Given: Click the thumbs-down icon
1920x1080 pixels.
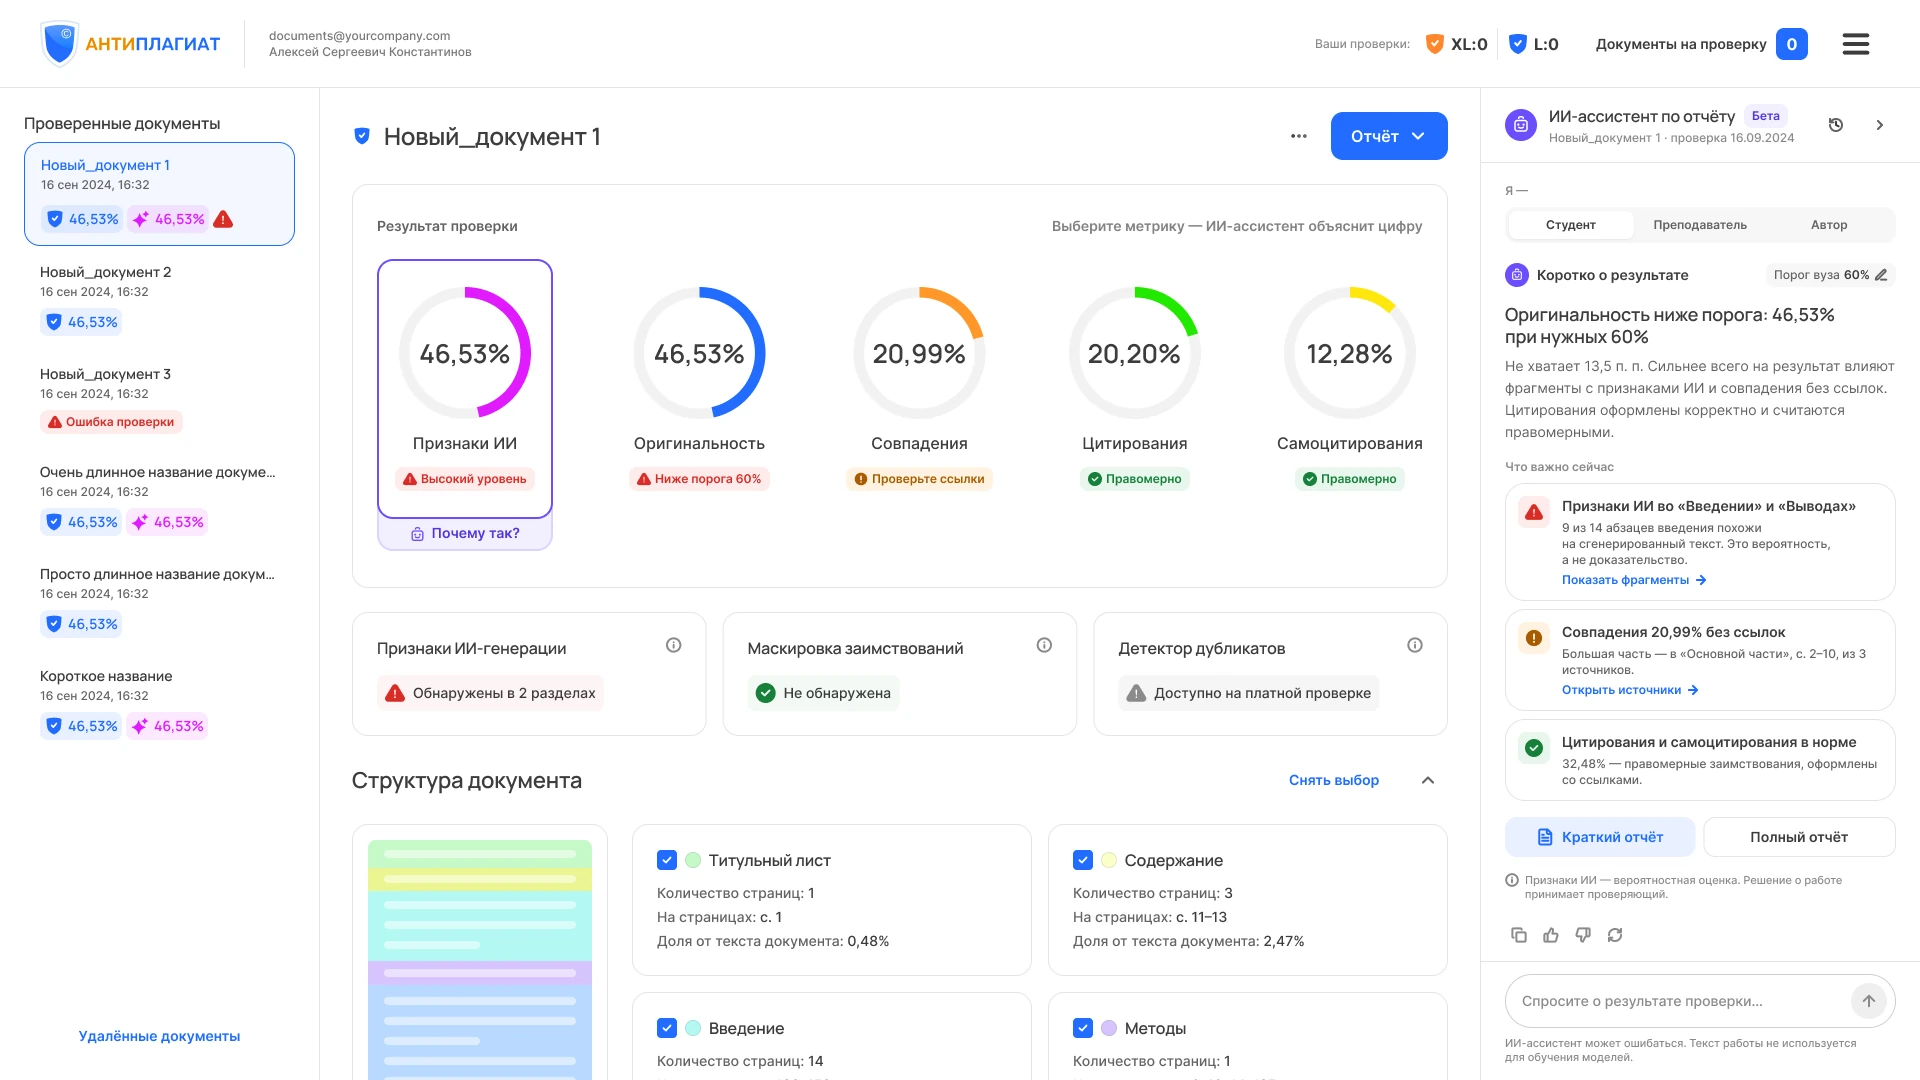Looking at the screenshot, I should coord(1582,935).
